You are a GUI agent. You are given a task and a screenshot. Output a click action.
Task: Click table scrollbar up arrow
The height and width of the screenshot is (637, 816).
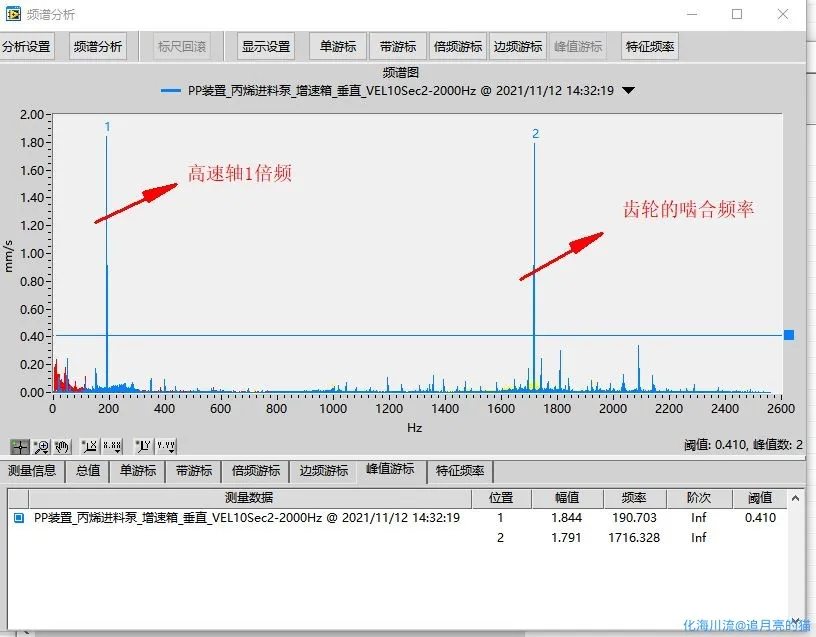pyautogui.click(x=796, y=498)
